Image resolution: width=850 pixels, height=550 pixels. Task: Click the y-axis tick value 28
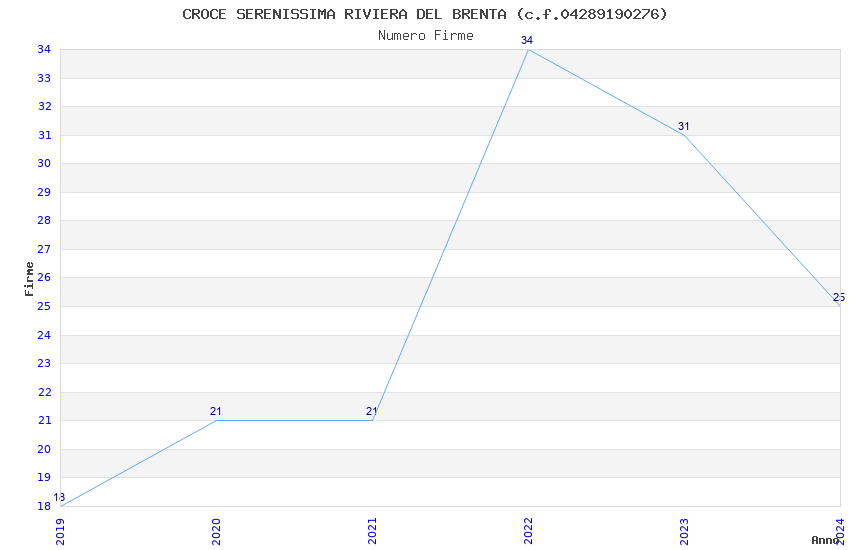point(44,220)
